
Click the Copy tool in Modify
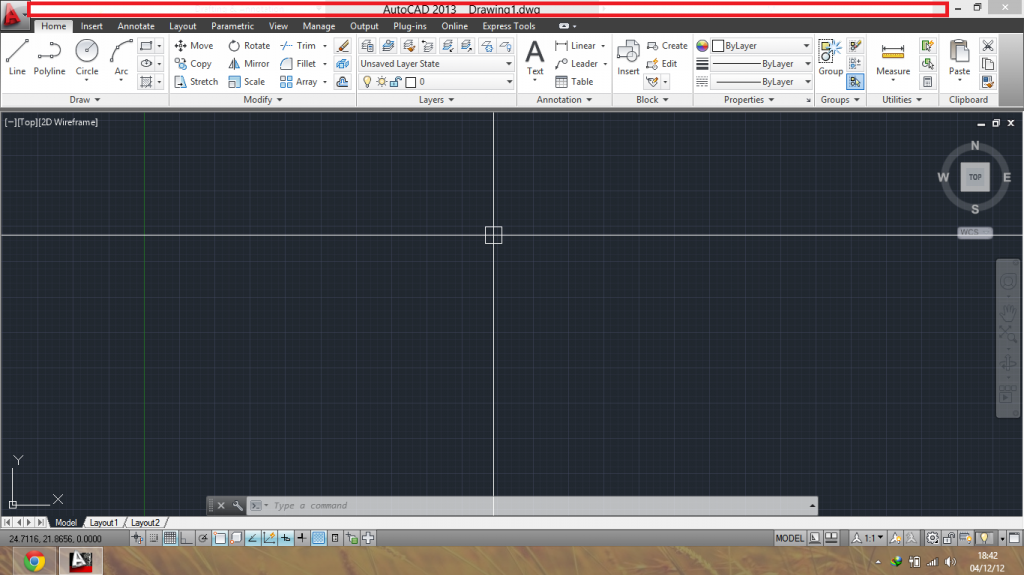[193, 63]
